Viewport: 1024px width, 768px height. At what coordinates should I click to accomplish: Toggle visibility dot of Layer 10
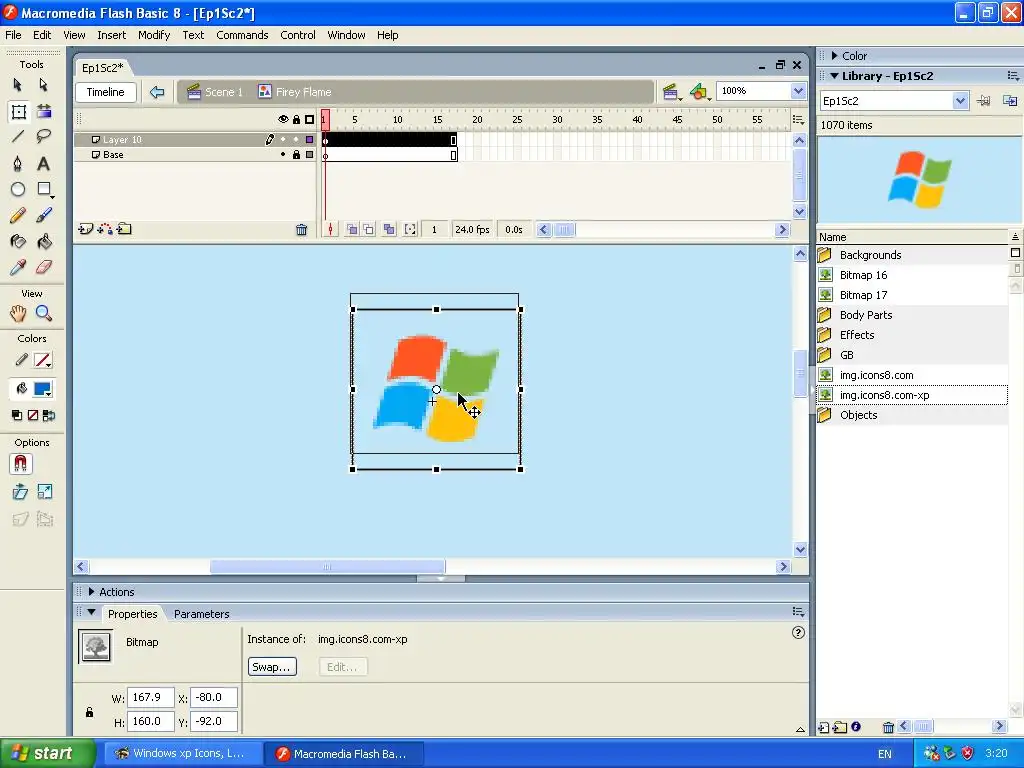[283, 139]
